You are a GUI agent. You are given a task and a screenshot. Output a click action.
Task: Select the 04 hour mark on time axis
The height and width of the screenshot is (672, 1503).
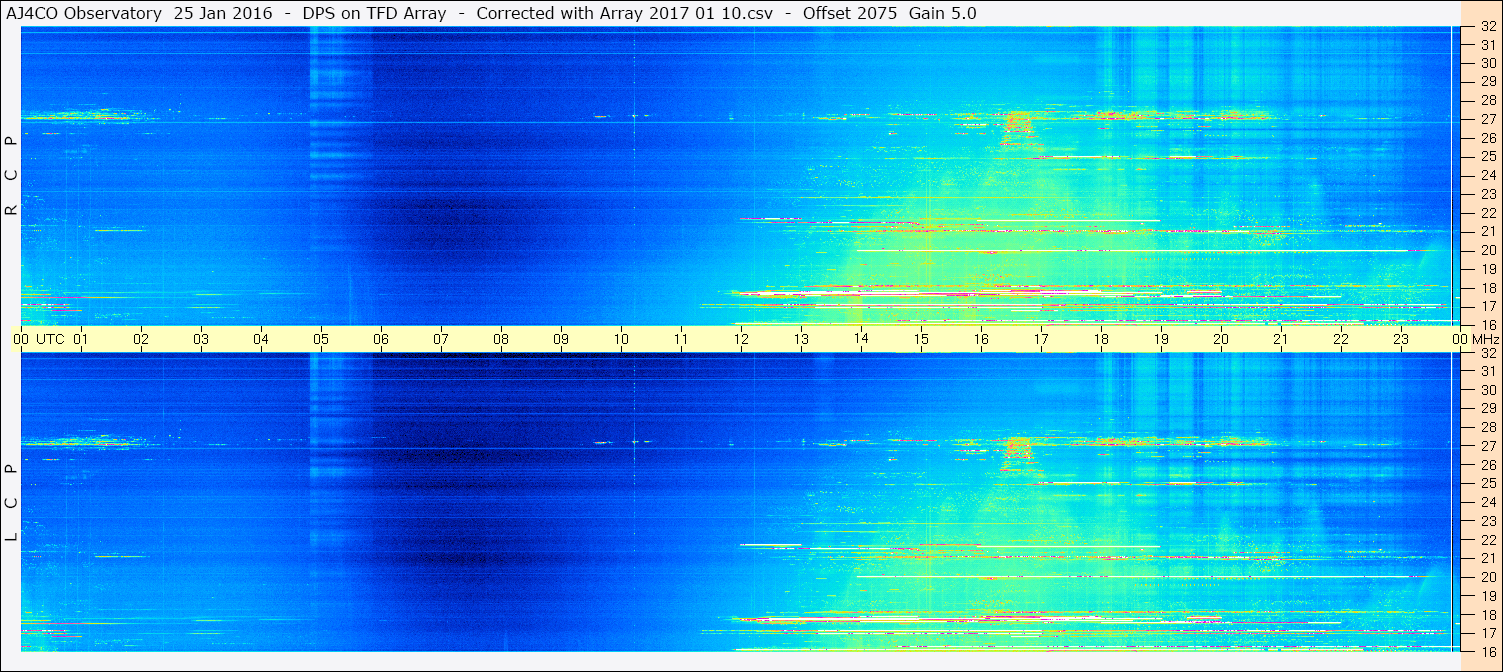(261, 339)
